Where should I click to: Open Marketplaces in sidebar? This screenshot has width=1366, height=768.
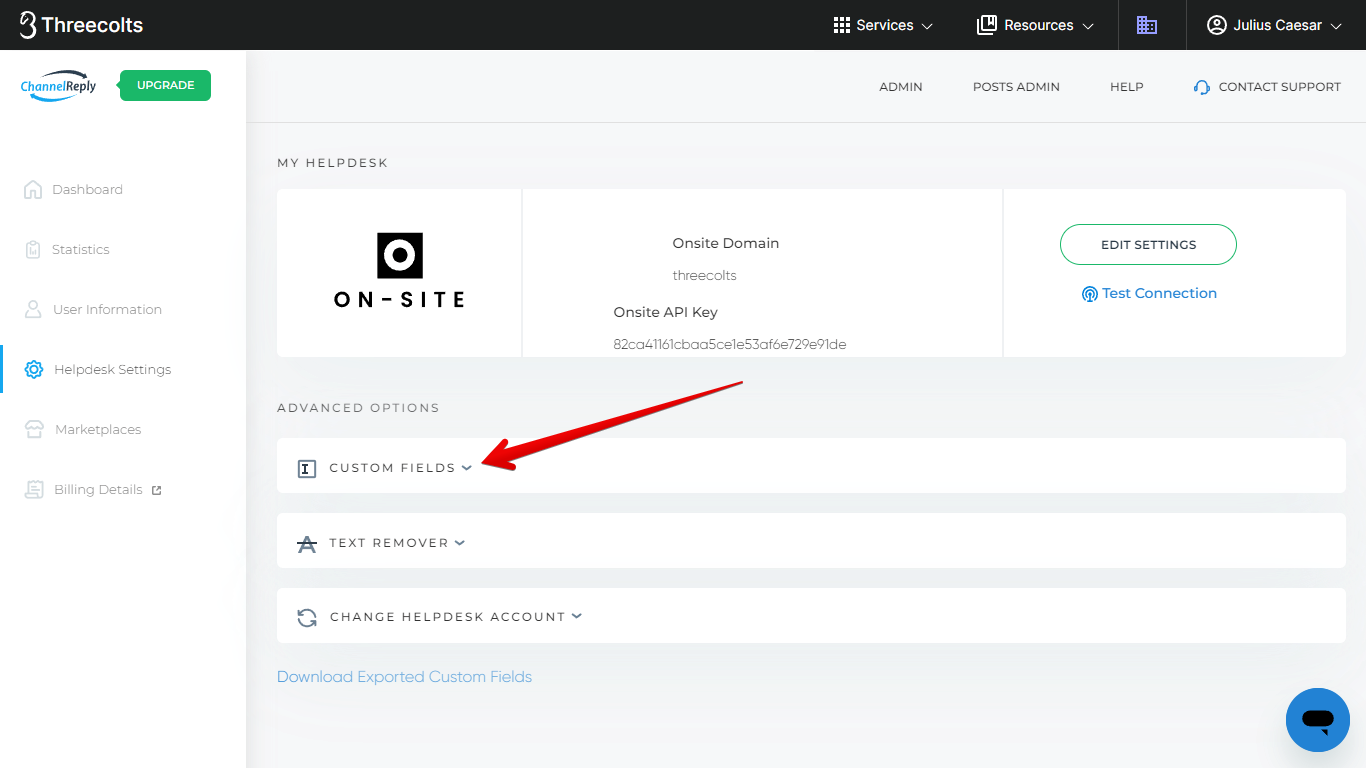(98, 429)
